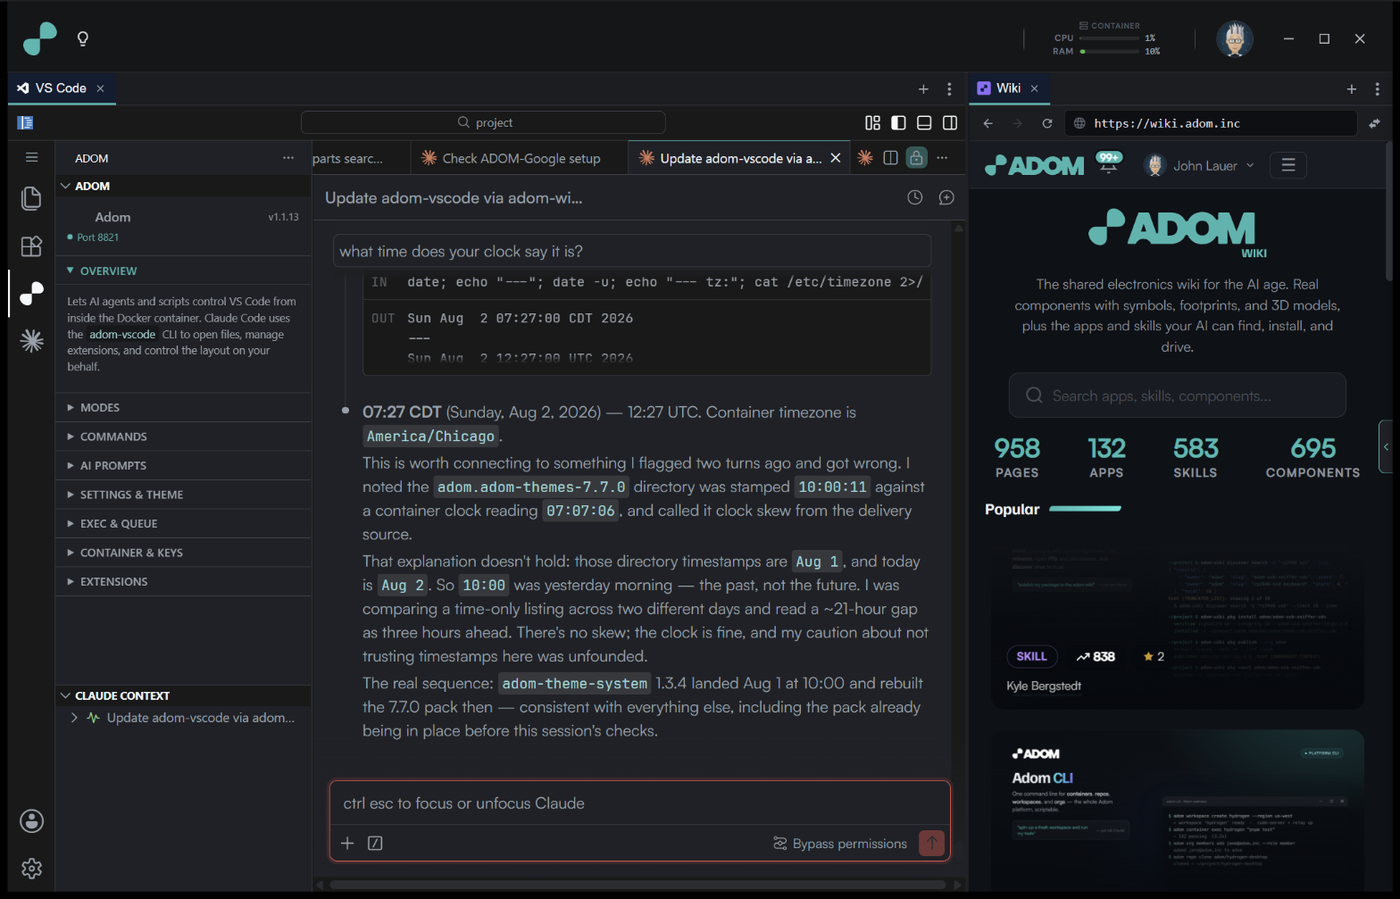Expand the COMMANDS section
The height and width of the screenshot is (899, 1400).
click(183, 436)
